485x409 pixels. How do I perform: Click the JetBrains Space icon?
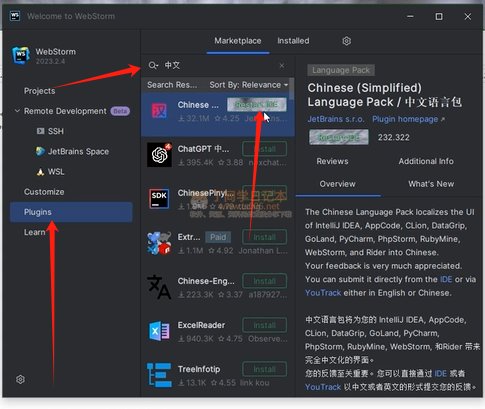40,151
